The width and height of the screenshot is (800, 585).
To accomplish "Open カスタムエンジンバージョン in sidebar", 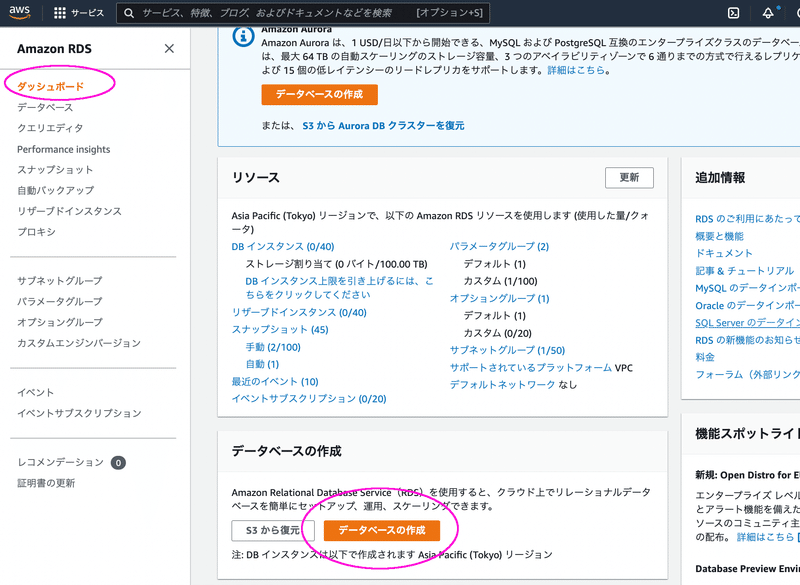I will [x=79, y=343].
